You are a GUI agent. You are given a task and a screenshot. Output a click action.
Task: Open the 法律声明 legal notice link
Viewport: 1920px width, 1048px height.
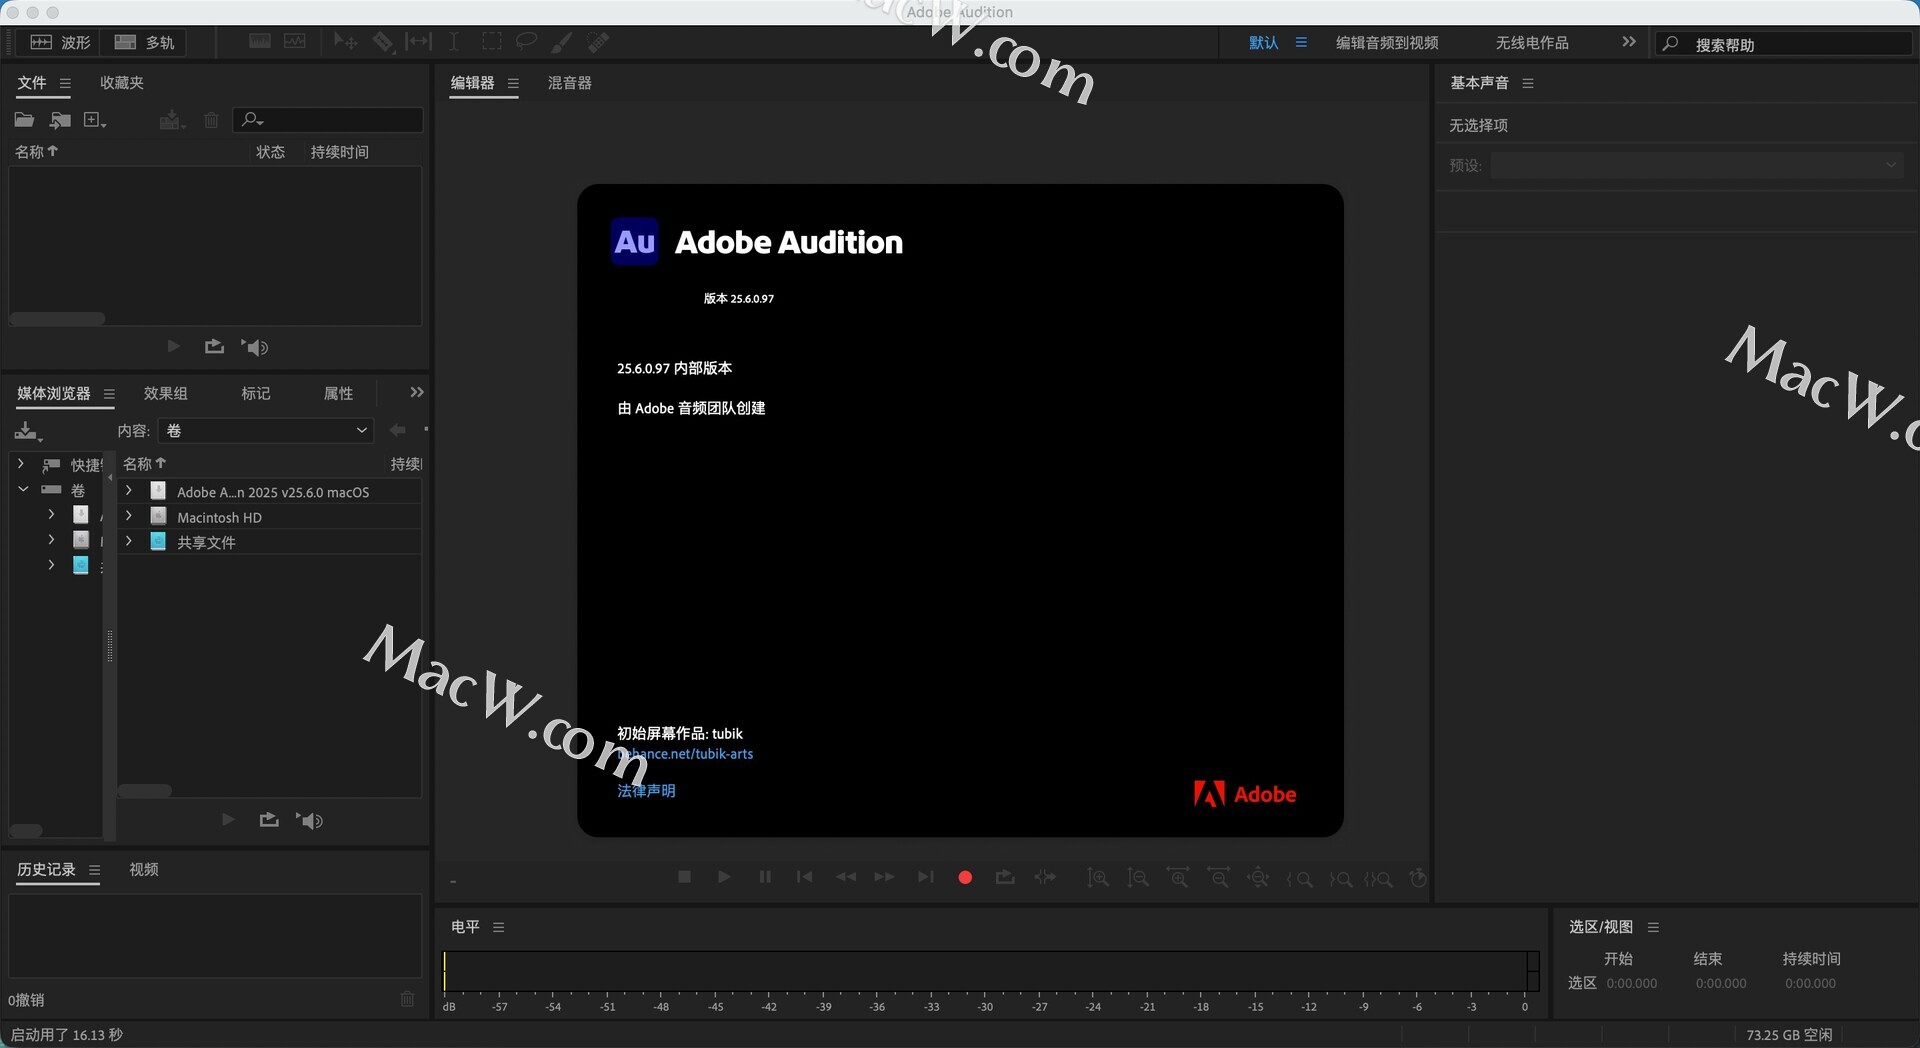point(646,790)
